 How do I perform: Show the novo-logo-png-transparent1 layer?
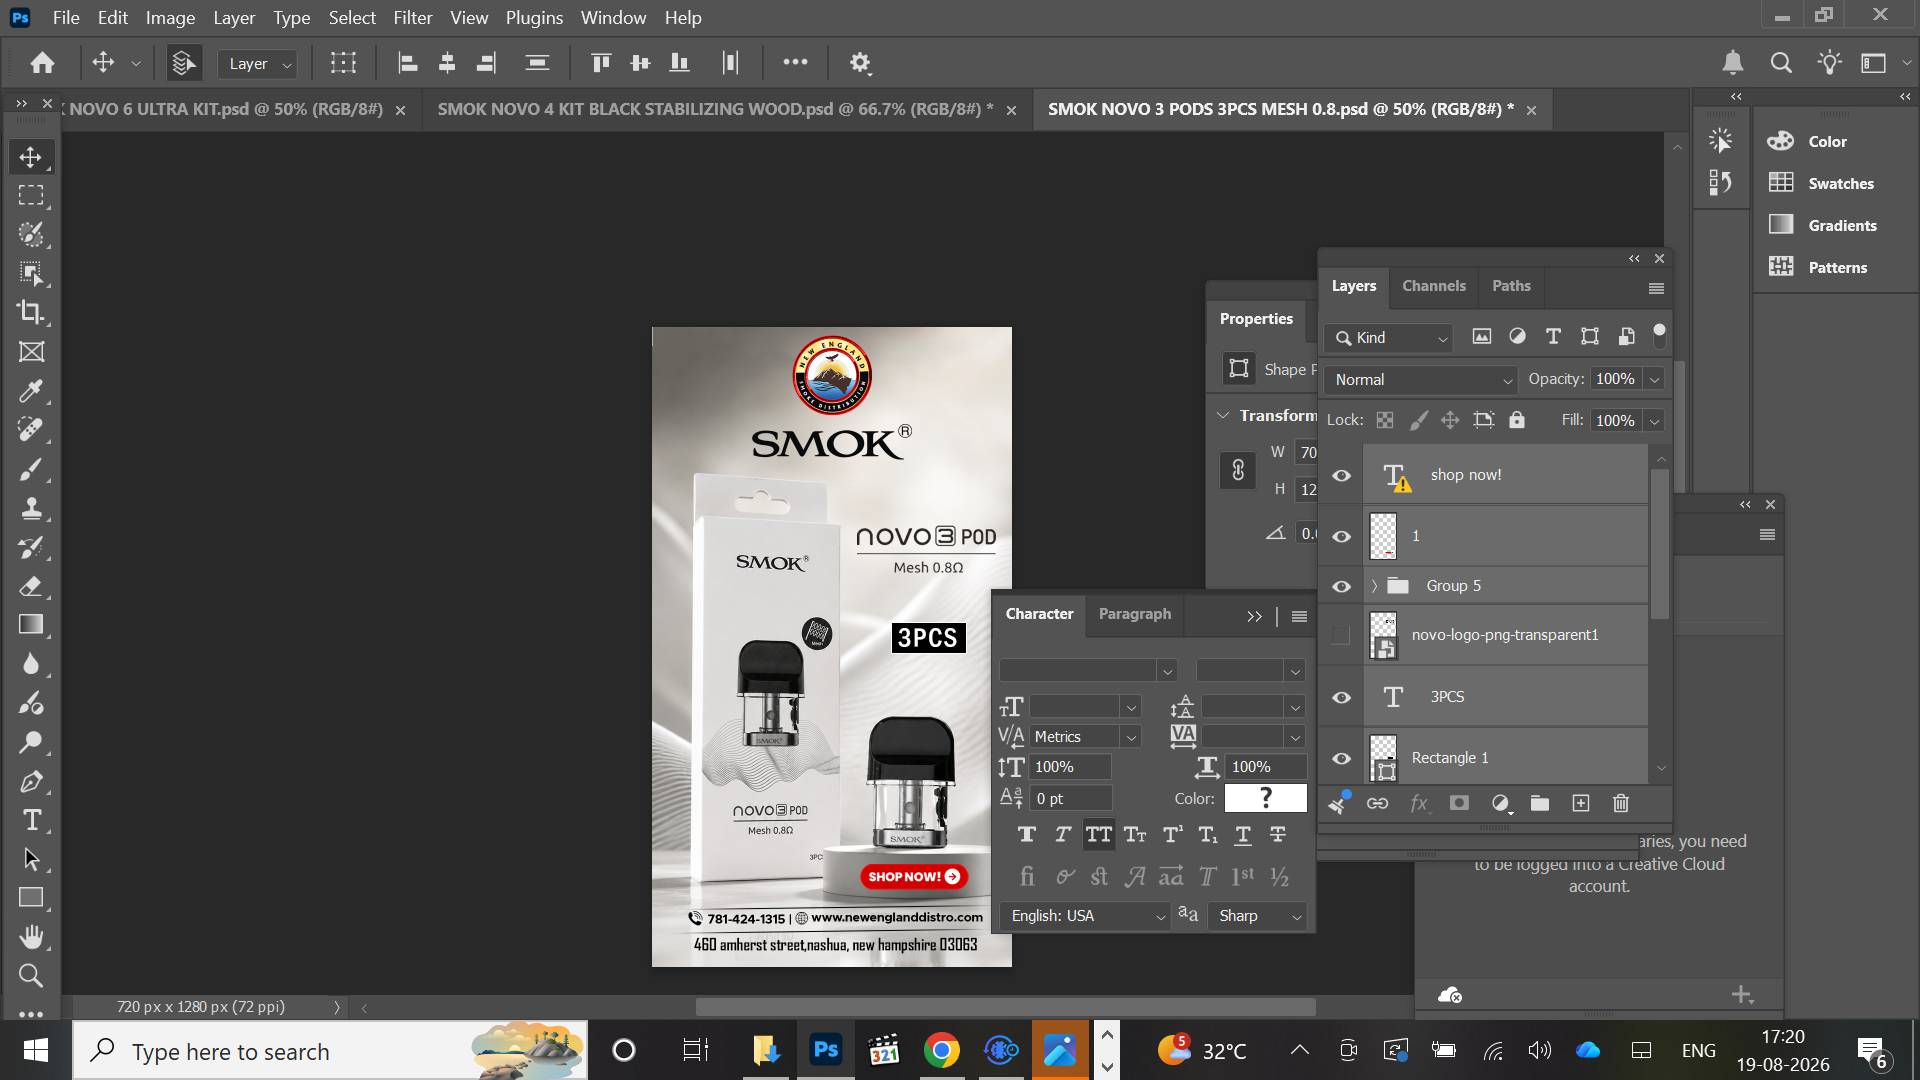click(1341, 635)
